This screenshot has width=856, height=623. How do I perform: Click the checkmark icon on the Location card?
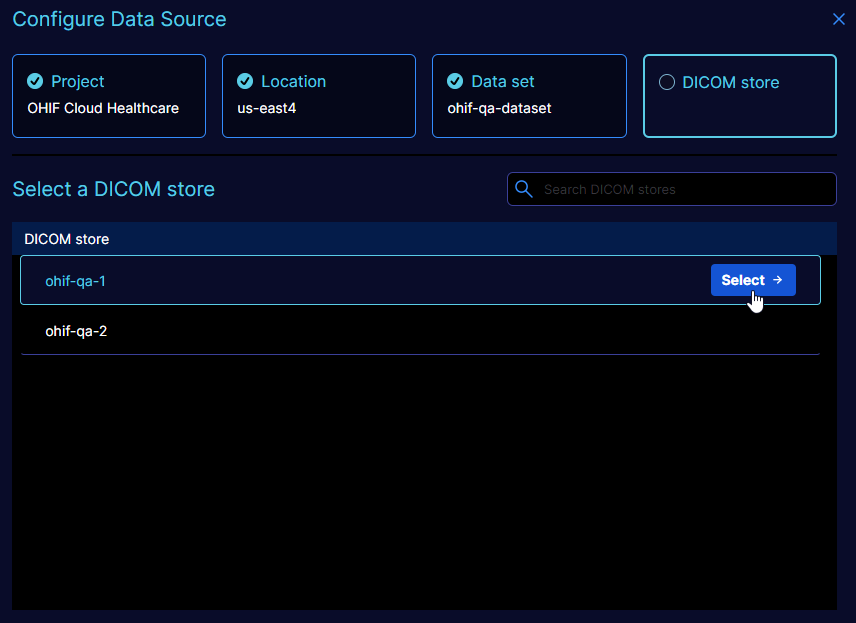(245, 82)
